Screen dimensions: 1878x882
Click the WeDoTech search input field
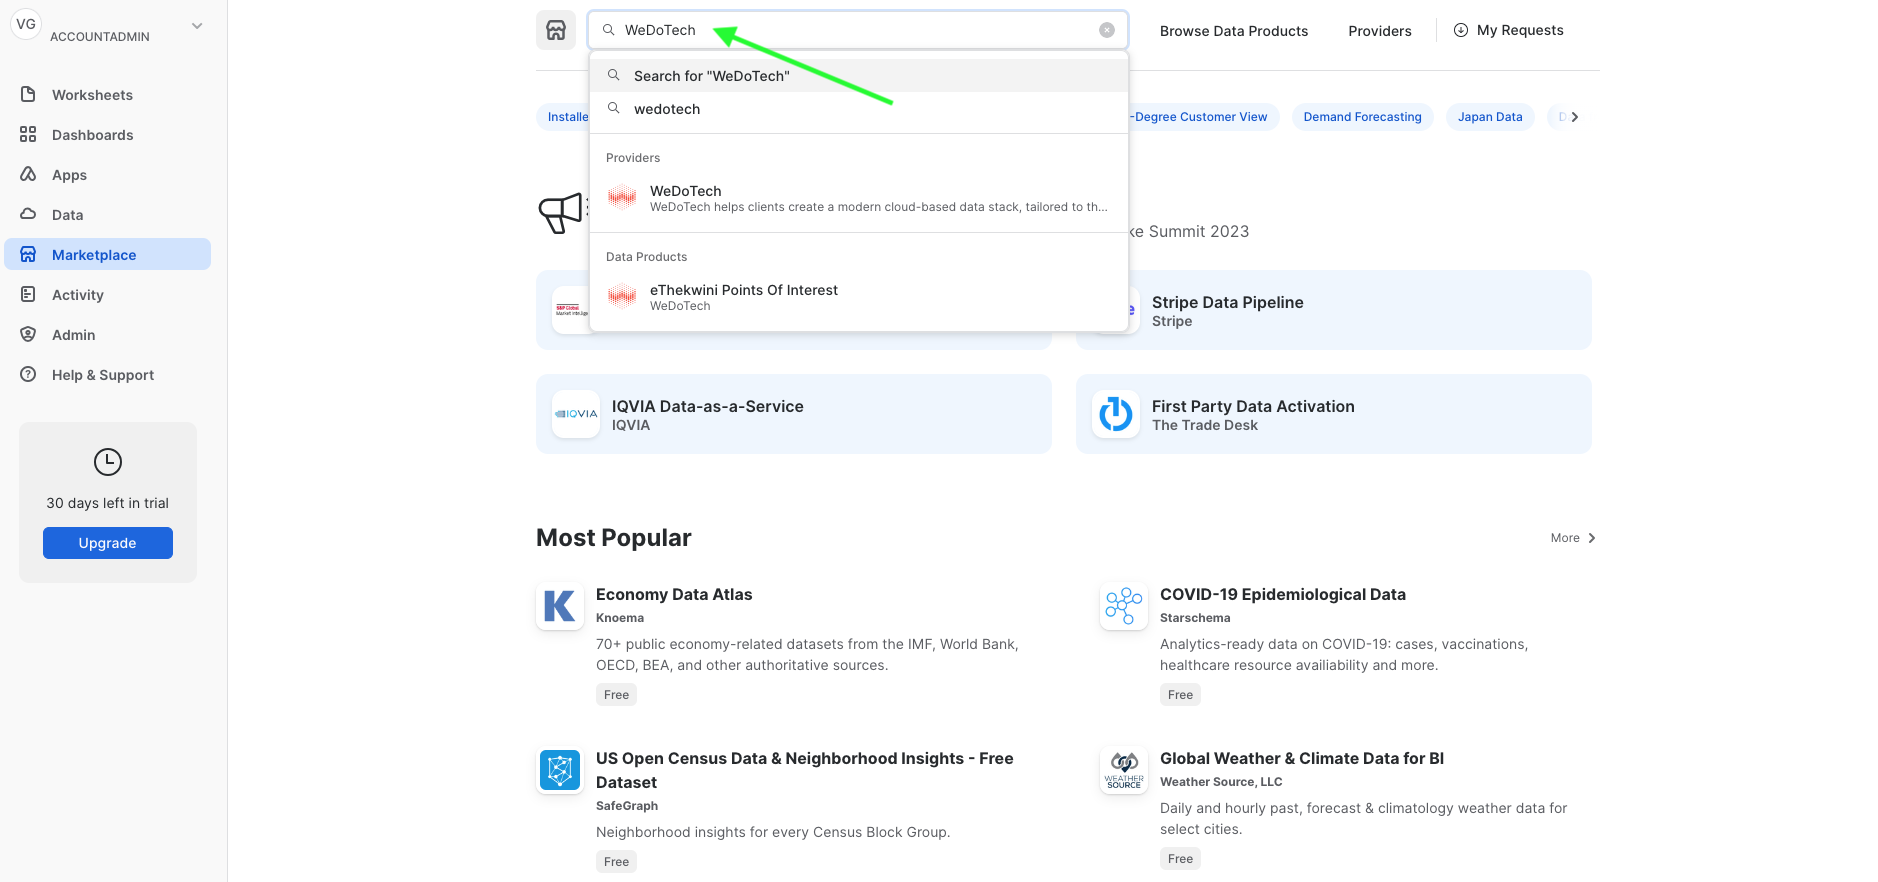point(858,30)
